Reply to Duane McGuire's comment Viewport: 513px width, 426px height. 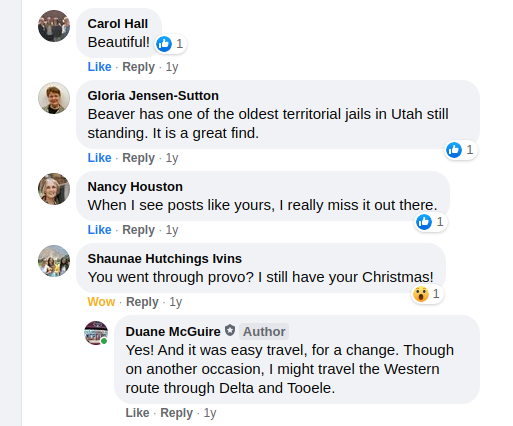176,413
